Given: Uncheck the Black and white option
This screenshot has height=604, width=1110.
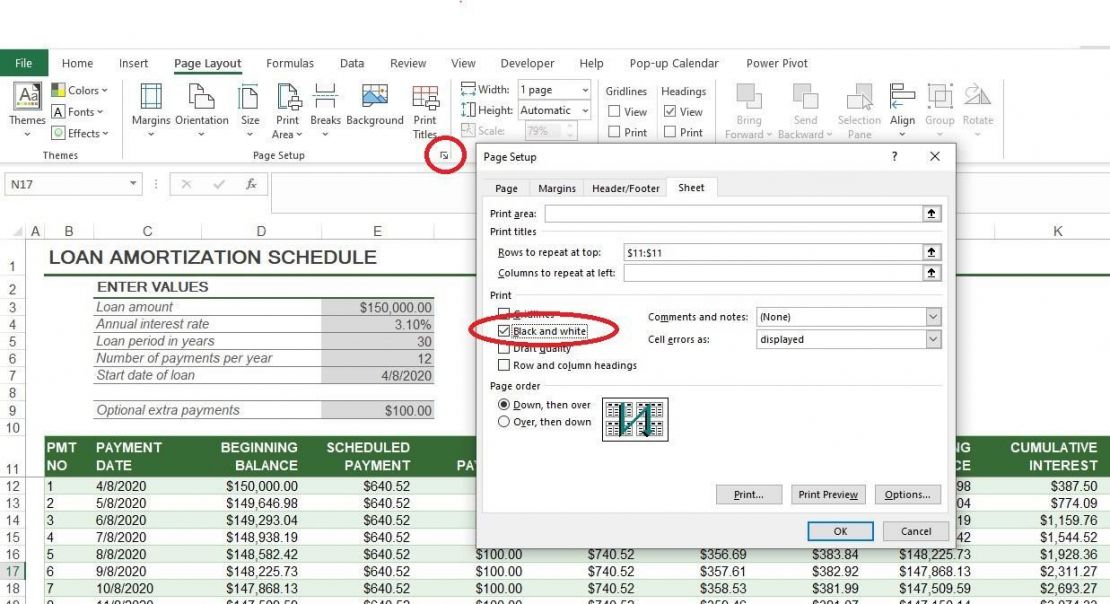Looking at the screenshot, I should click(x=505, y=330).
